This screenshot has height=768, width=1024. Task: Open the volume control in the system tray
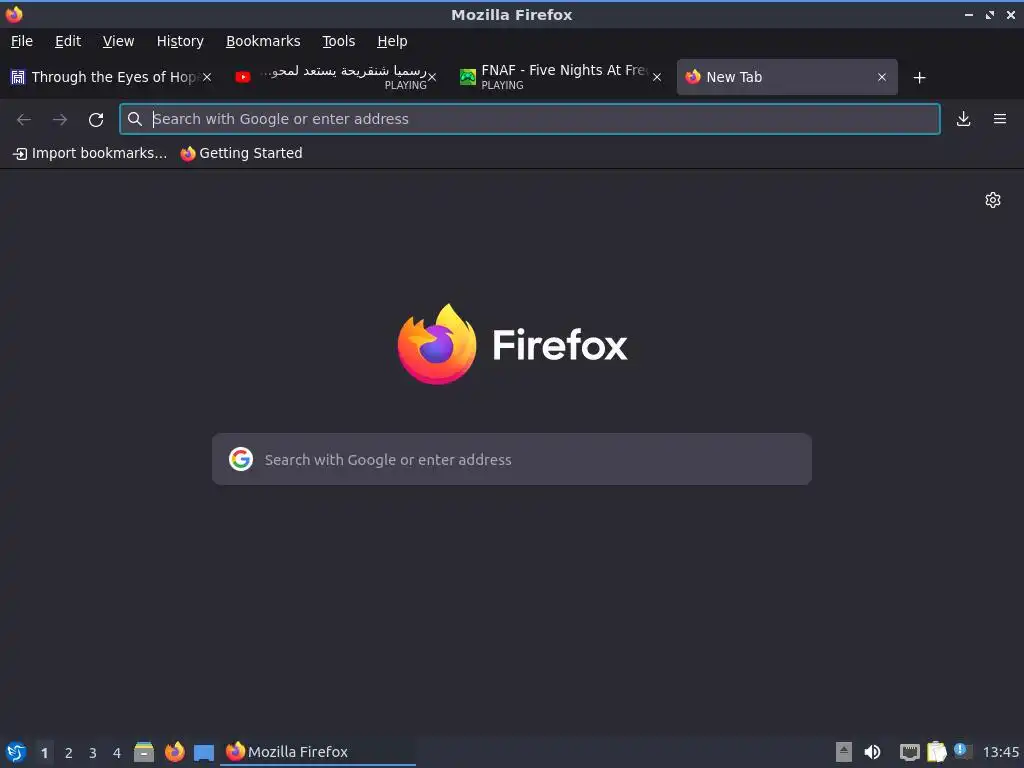pyautogui.click(x=872, y=752)
